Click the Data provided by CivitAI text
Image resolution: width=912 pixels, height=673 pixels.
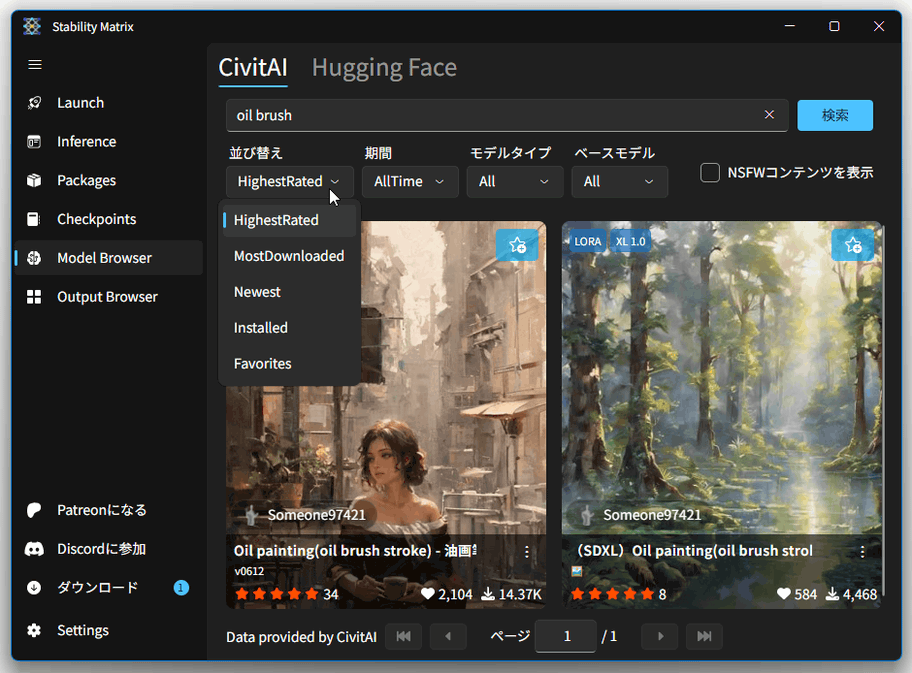(x=301, y=637)
